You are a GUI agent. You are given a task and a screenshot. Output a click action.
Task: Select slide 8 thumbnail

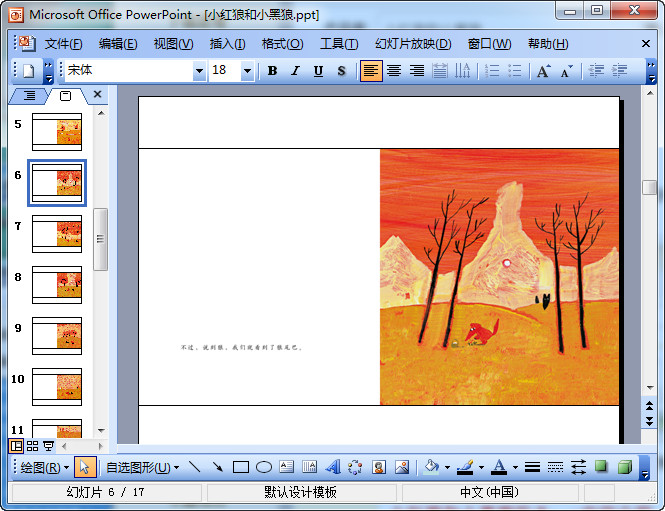click(x=57, y=285)
